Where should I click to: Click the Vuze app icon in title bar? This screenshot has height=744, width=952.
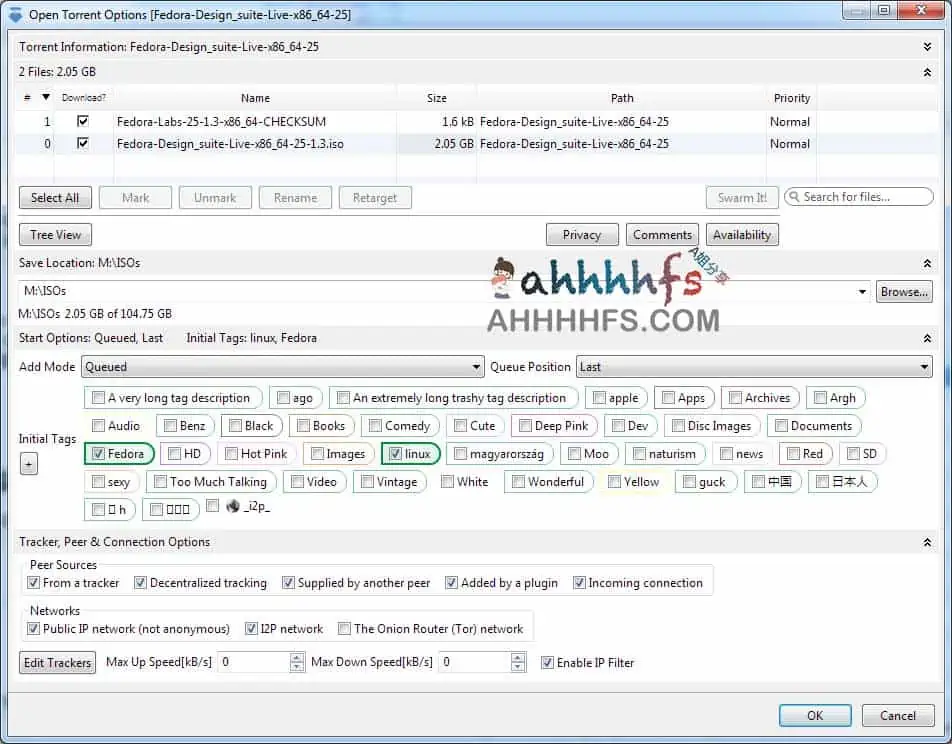pos(15,14)
